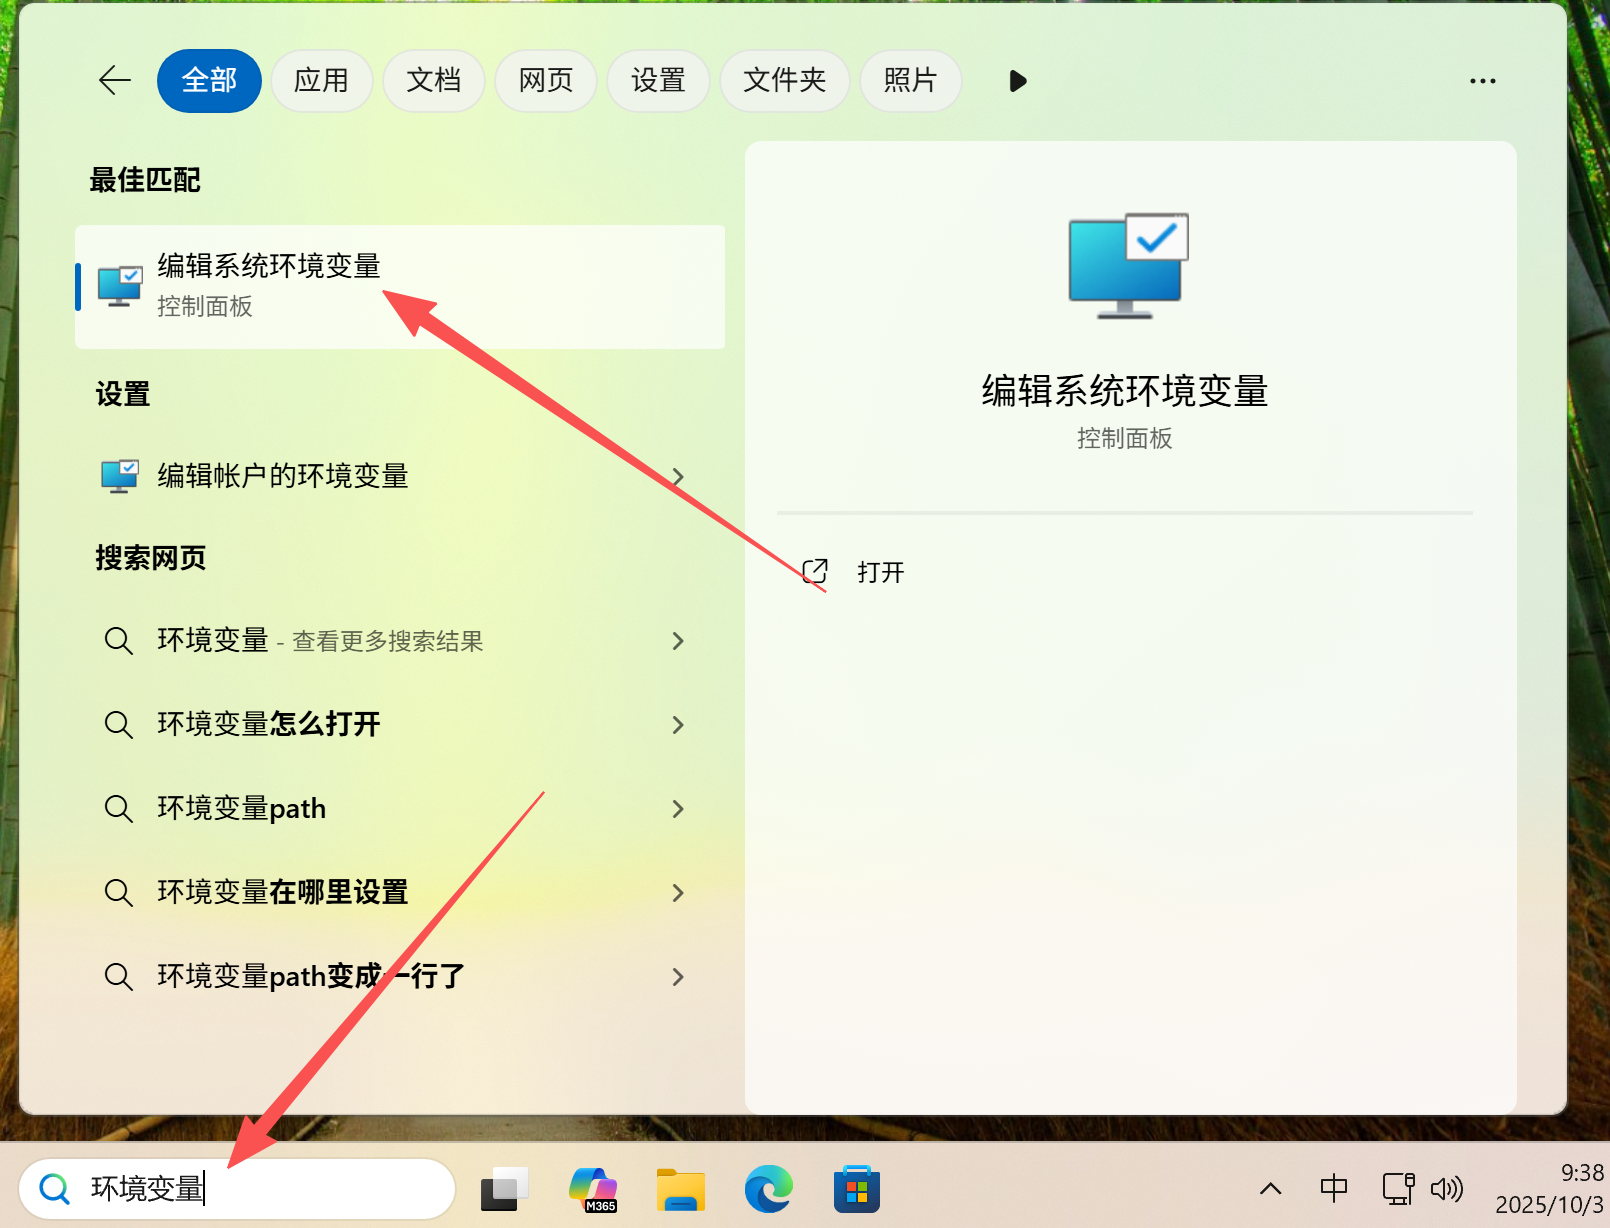Select the 文件夹 filter tab
The height and width of the screenshot is (1228, 1610).
click(784, 80)
